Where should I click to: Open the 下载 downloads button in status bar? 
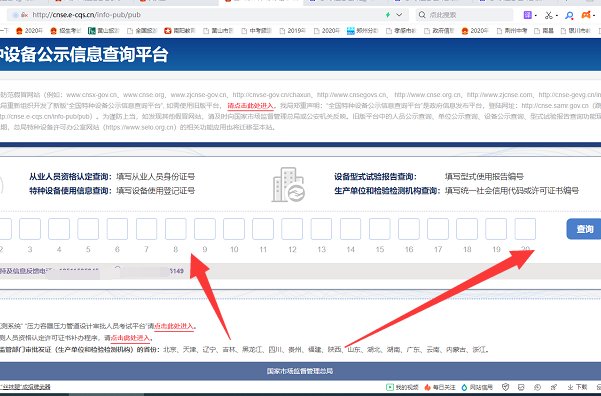[x=577, y=388]
